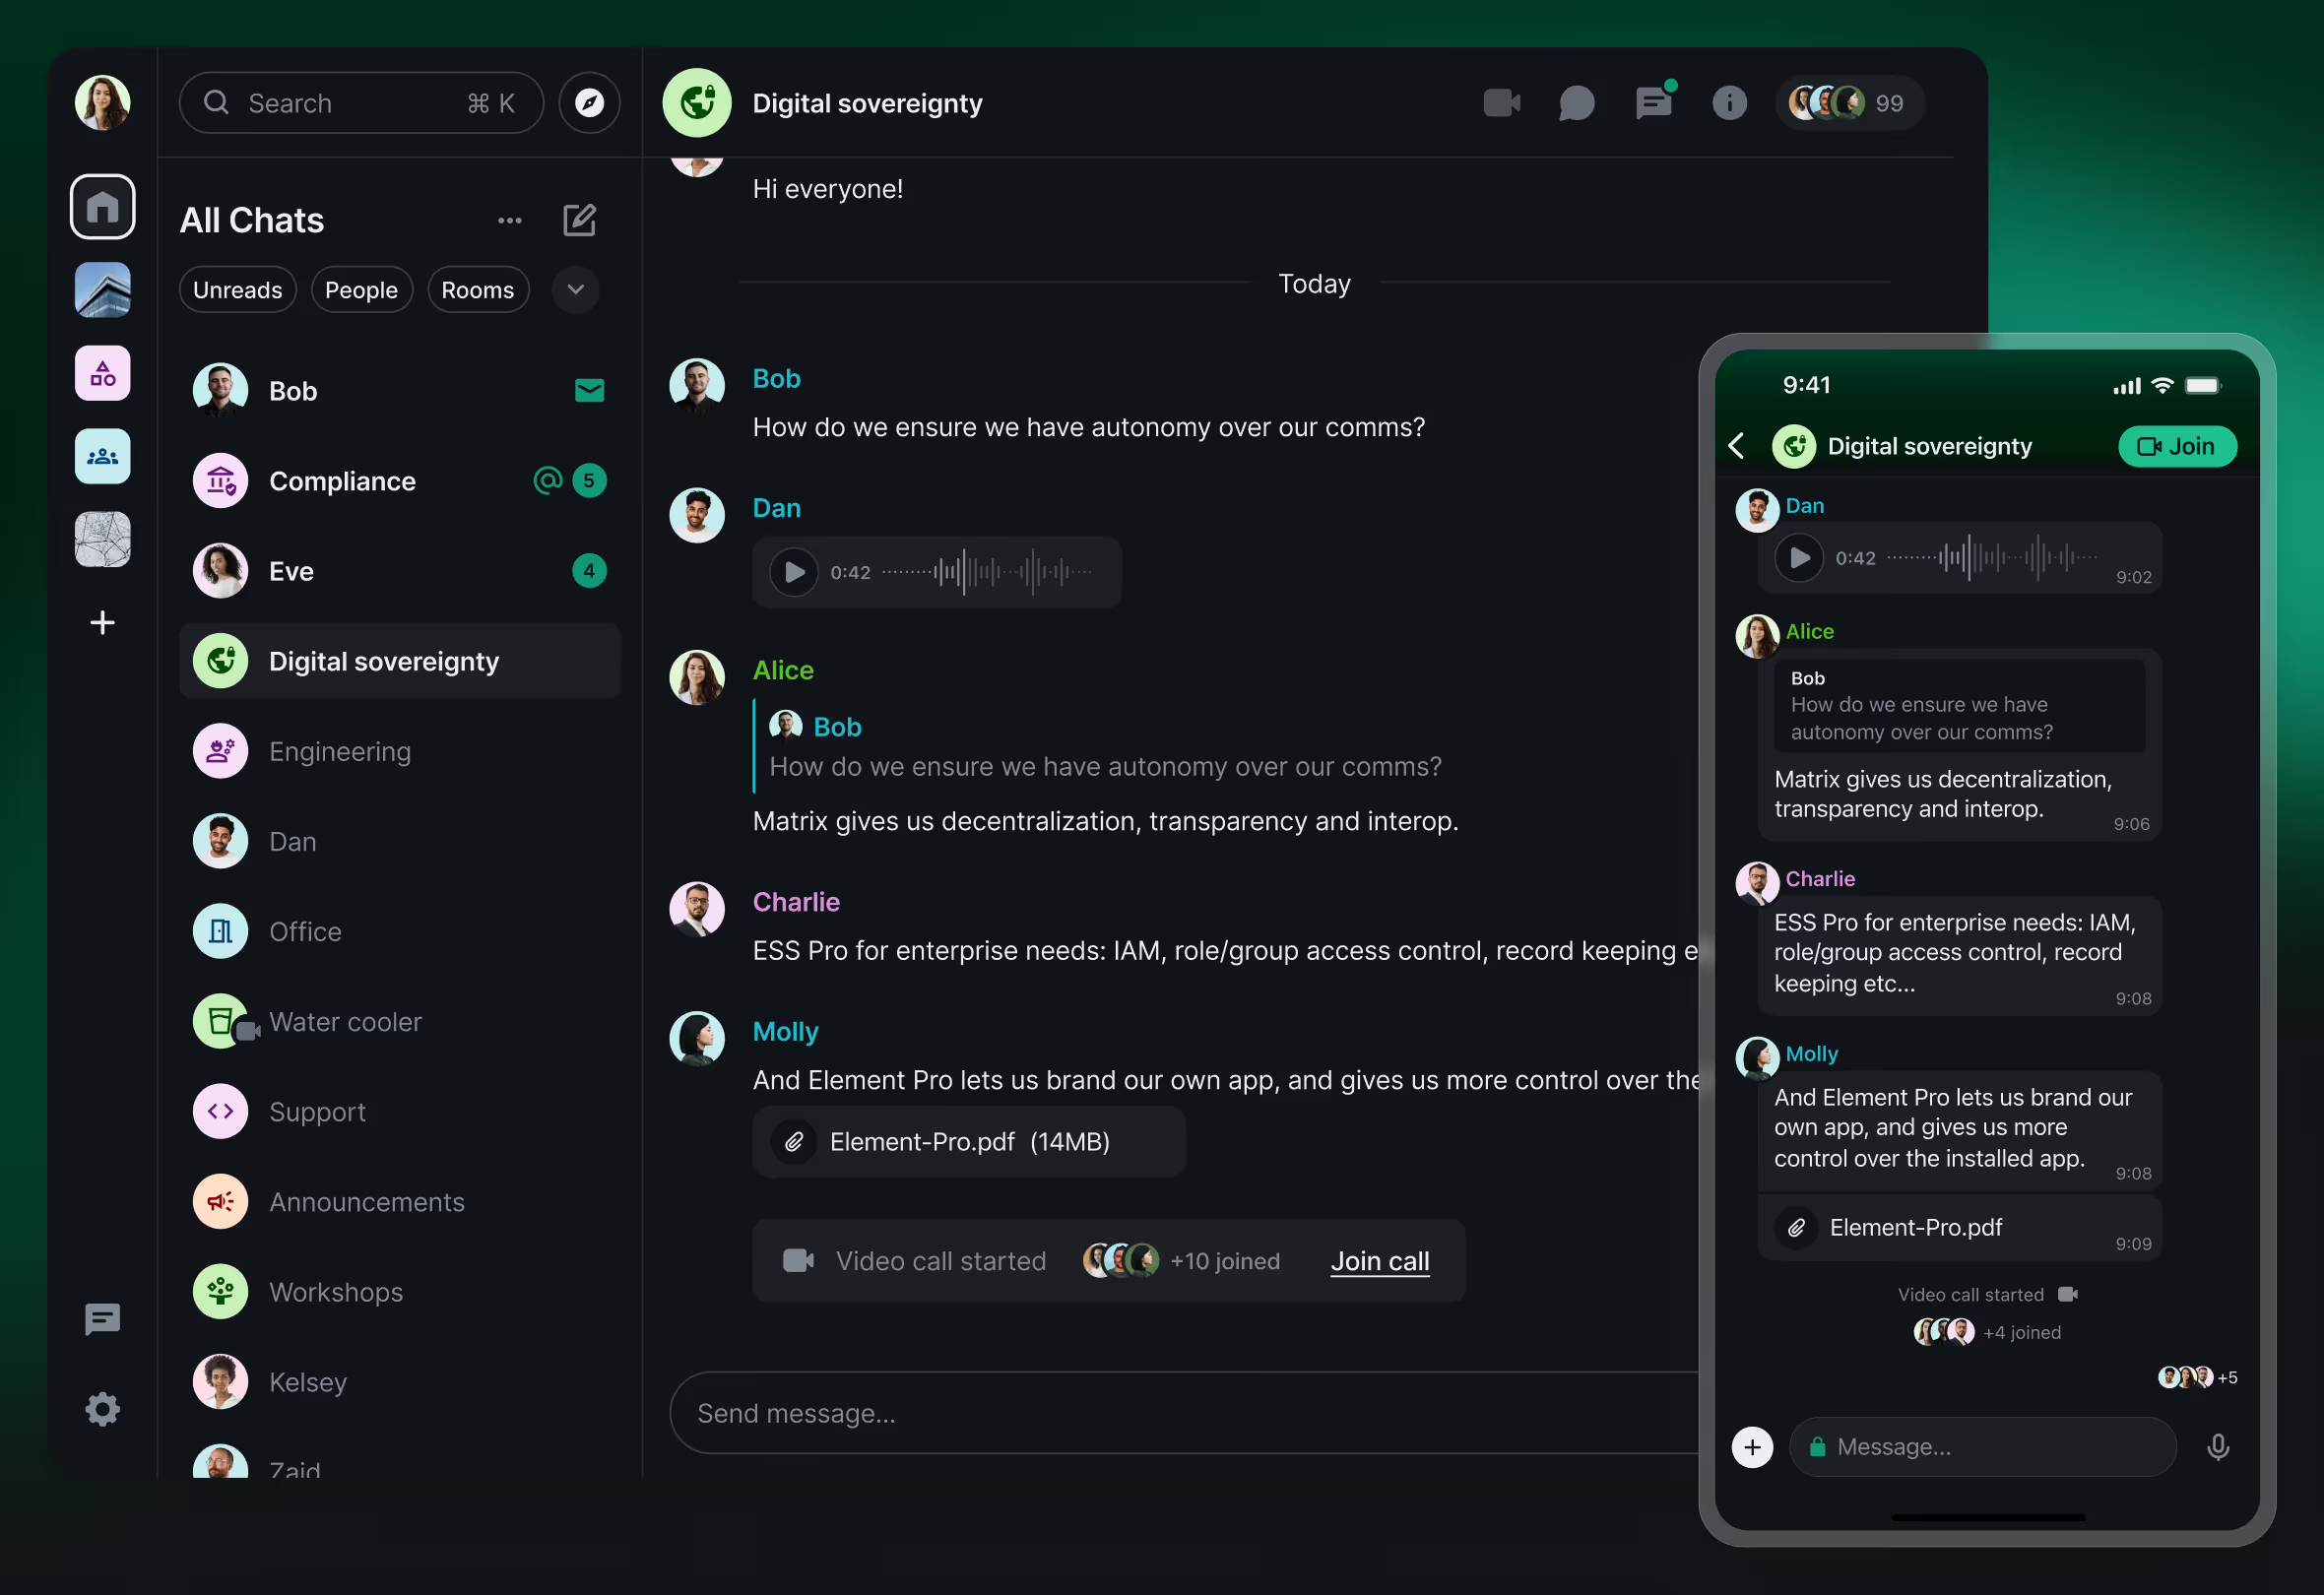This screenshot has width=2324, height=1595.
Task: Click desktop voice message waveform
Action: click(988, 572)
